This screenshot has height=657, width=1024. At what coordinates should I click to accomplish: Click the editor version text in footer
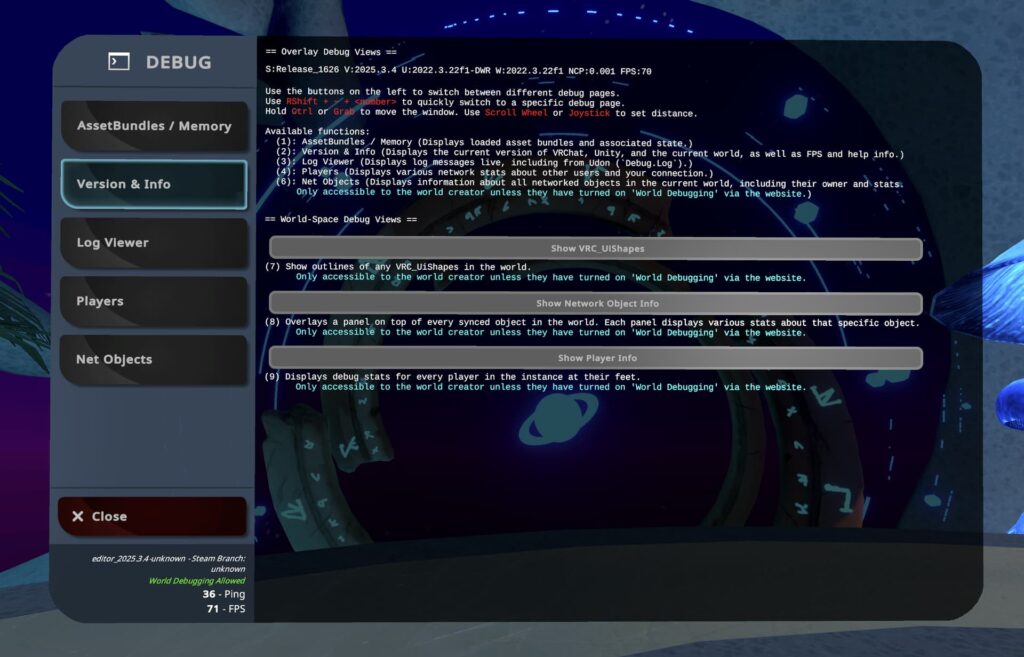click(162, 558)
